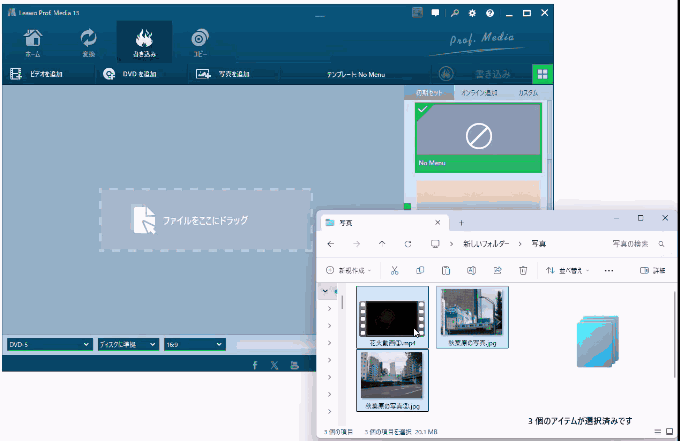The image size is (680, 441).
Task: Click the green grid panel toggle icon
Action: 541,74
